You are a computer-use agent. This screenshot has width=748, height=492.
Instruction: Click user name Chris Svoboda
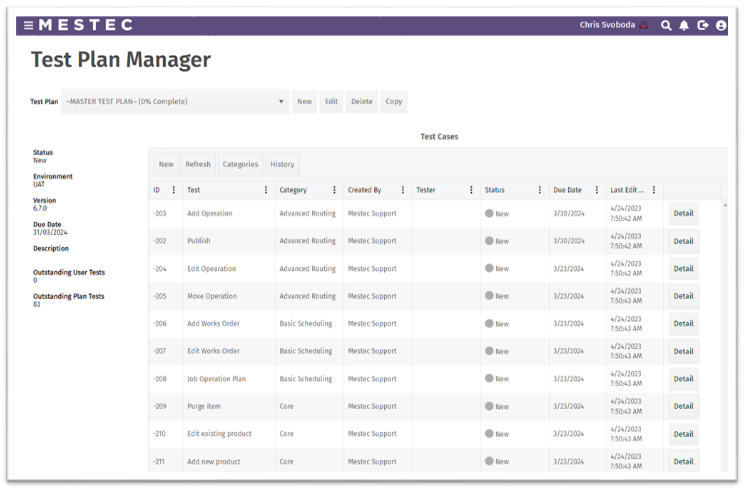(x=607, y=25)
